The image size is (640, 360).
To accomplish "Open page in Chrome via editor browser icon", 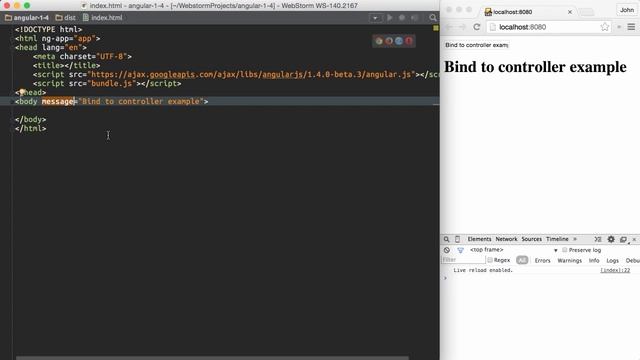I will [x=379, y=41].
